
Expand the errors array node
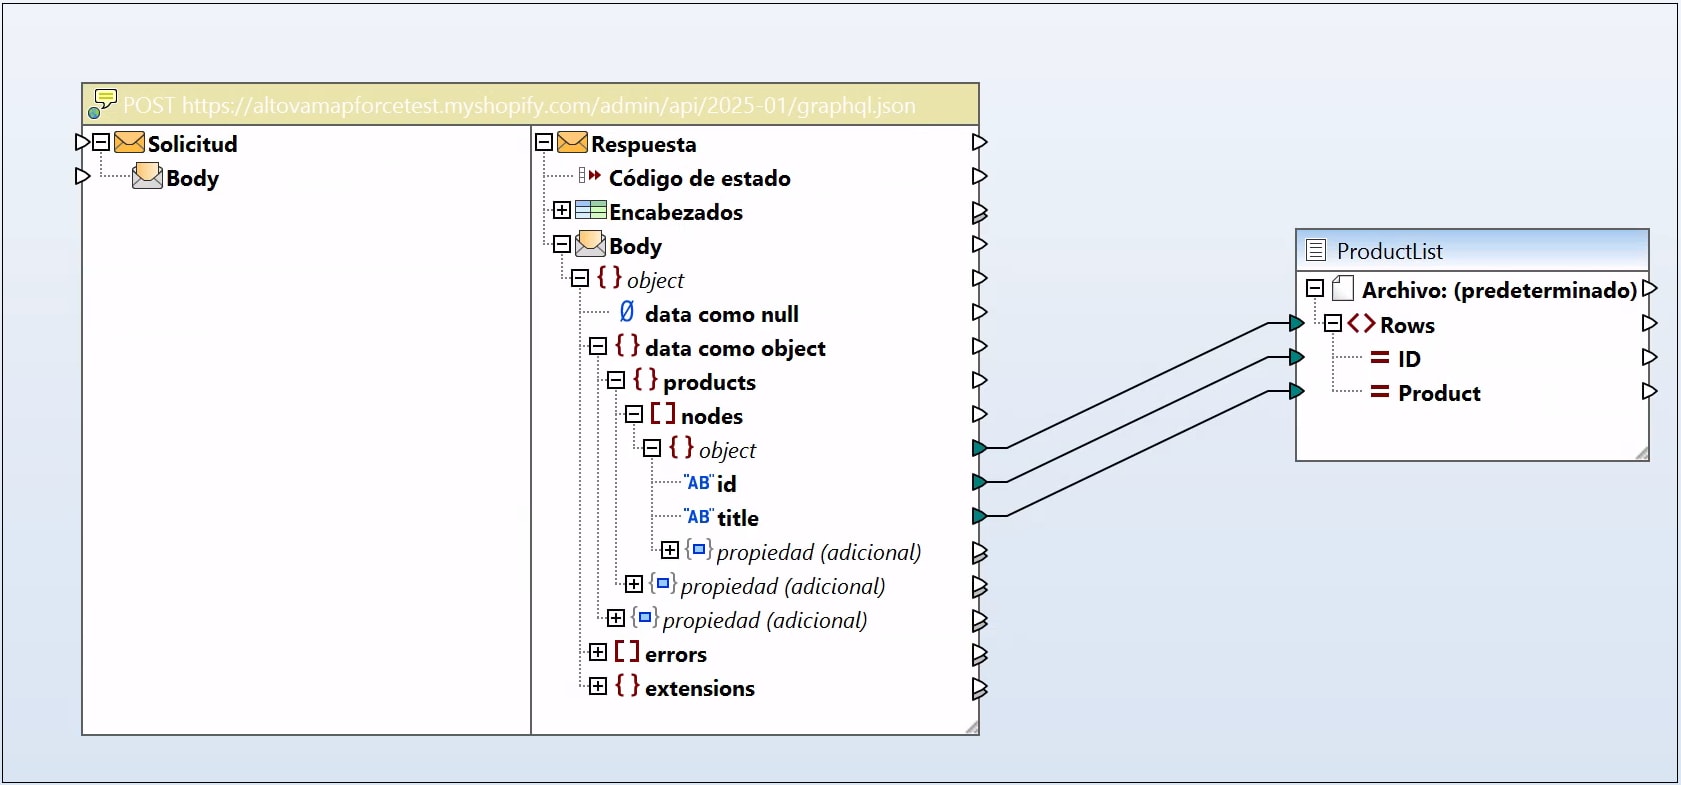coord(598,653)
